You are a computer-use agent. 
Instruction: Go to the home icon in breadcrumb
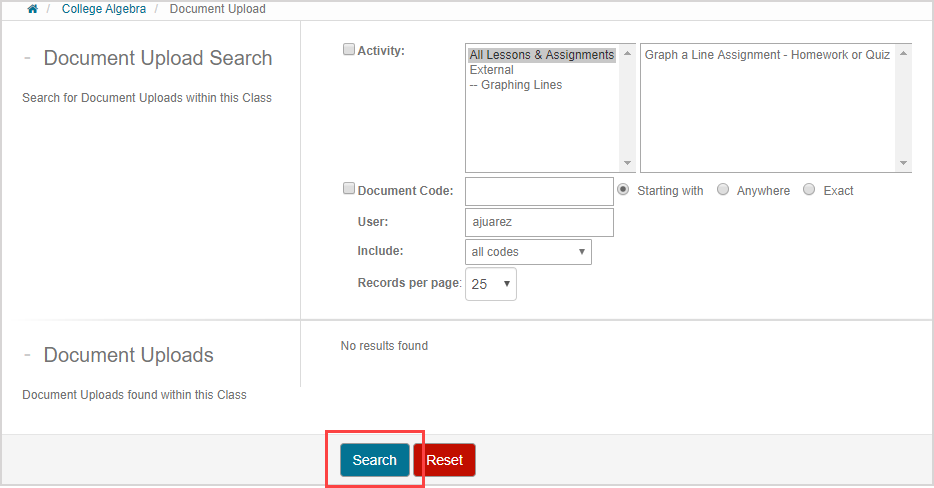tap(32, 9)
